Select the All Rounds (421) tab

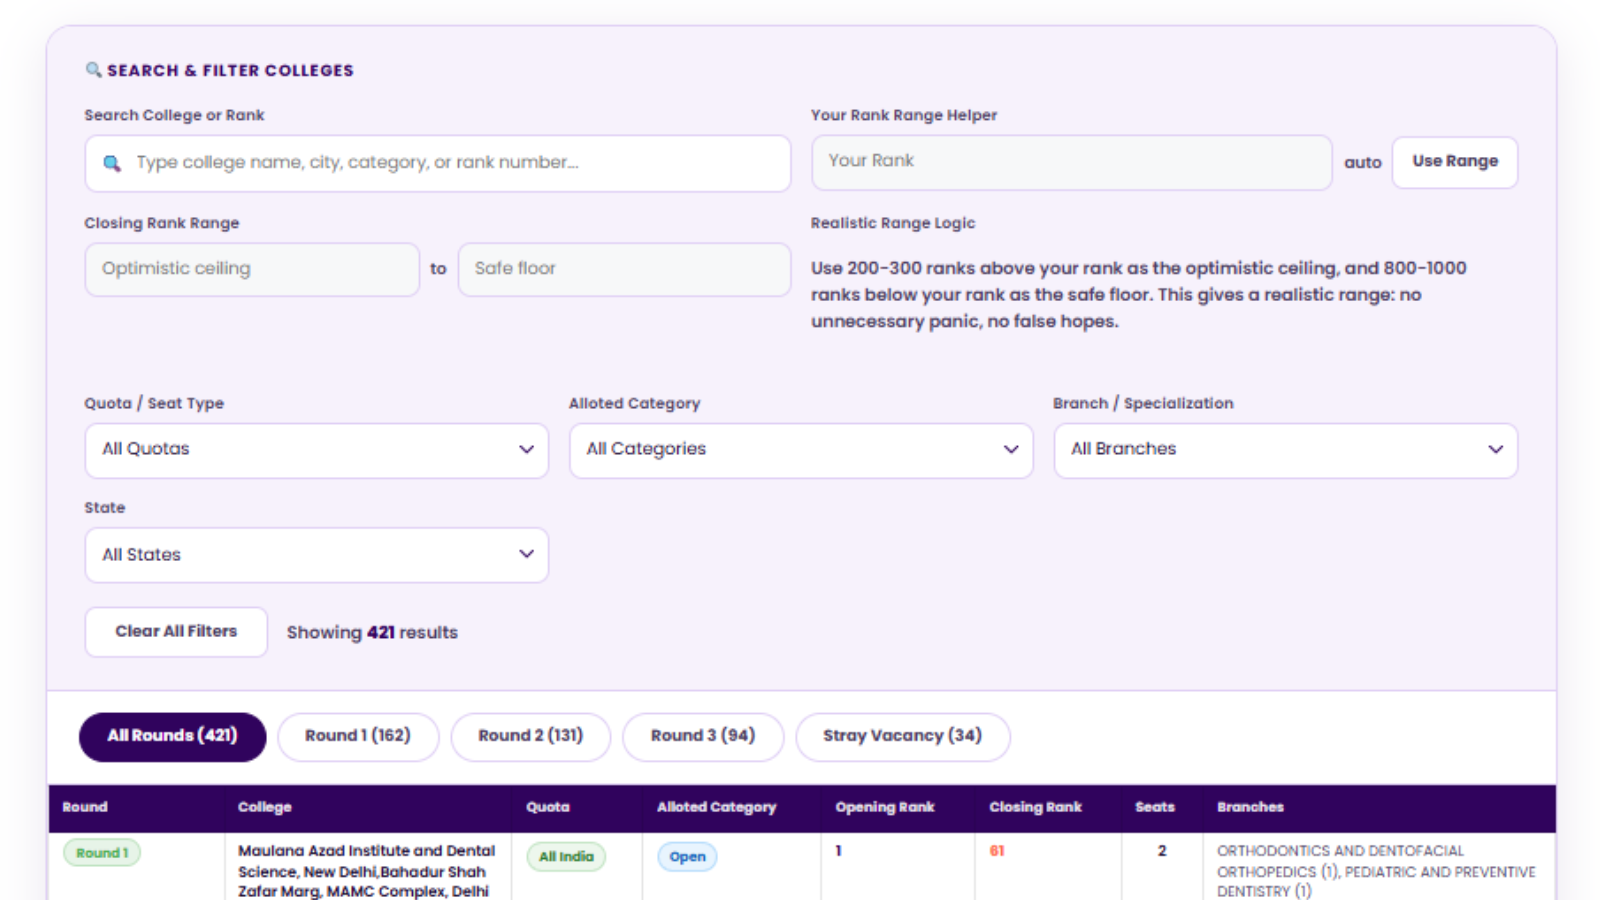point(172,737)
